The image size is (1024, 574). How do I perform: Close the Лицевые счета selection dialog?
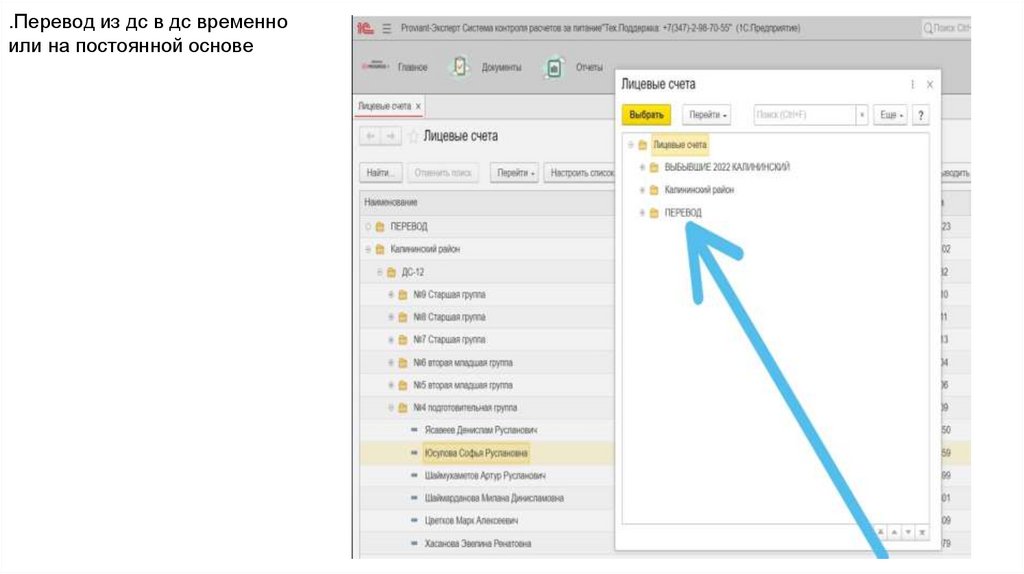[930, 84]
